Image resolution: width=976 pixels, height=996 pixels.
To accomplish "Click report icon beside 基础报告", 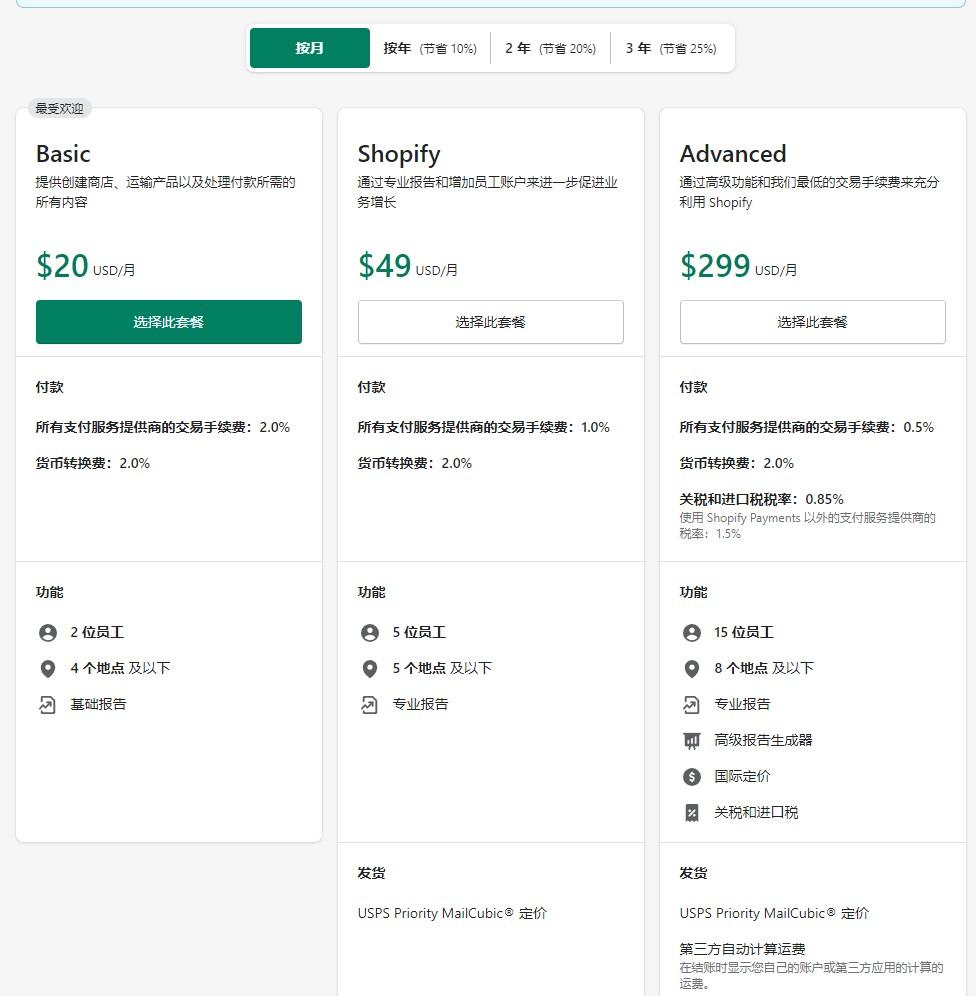I will coord(48,704).
